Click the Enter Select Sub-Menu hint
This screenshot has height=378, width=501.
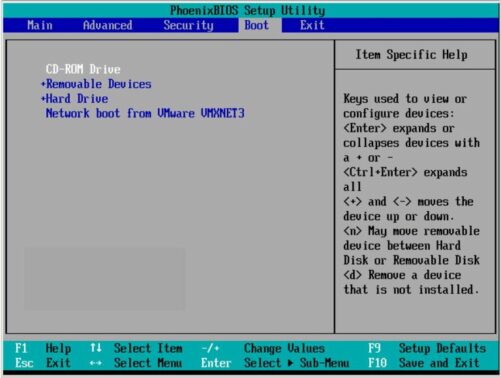tap(275, 363)
